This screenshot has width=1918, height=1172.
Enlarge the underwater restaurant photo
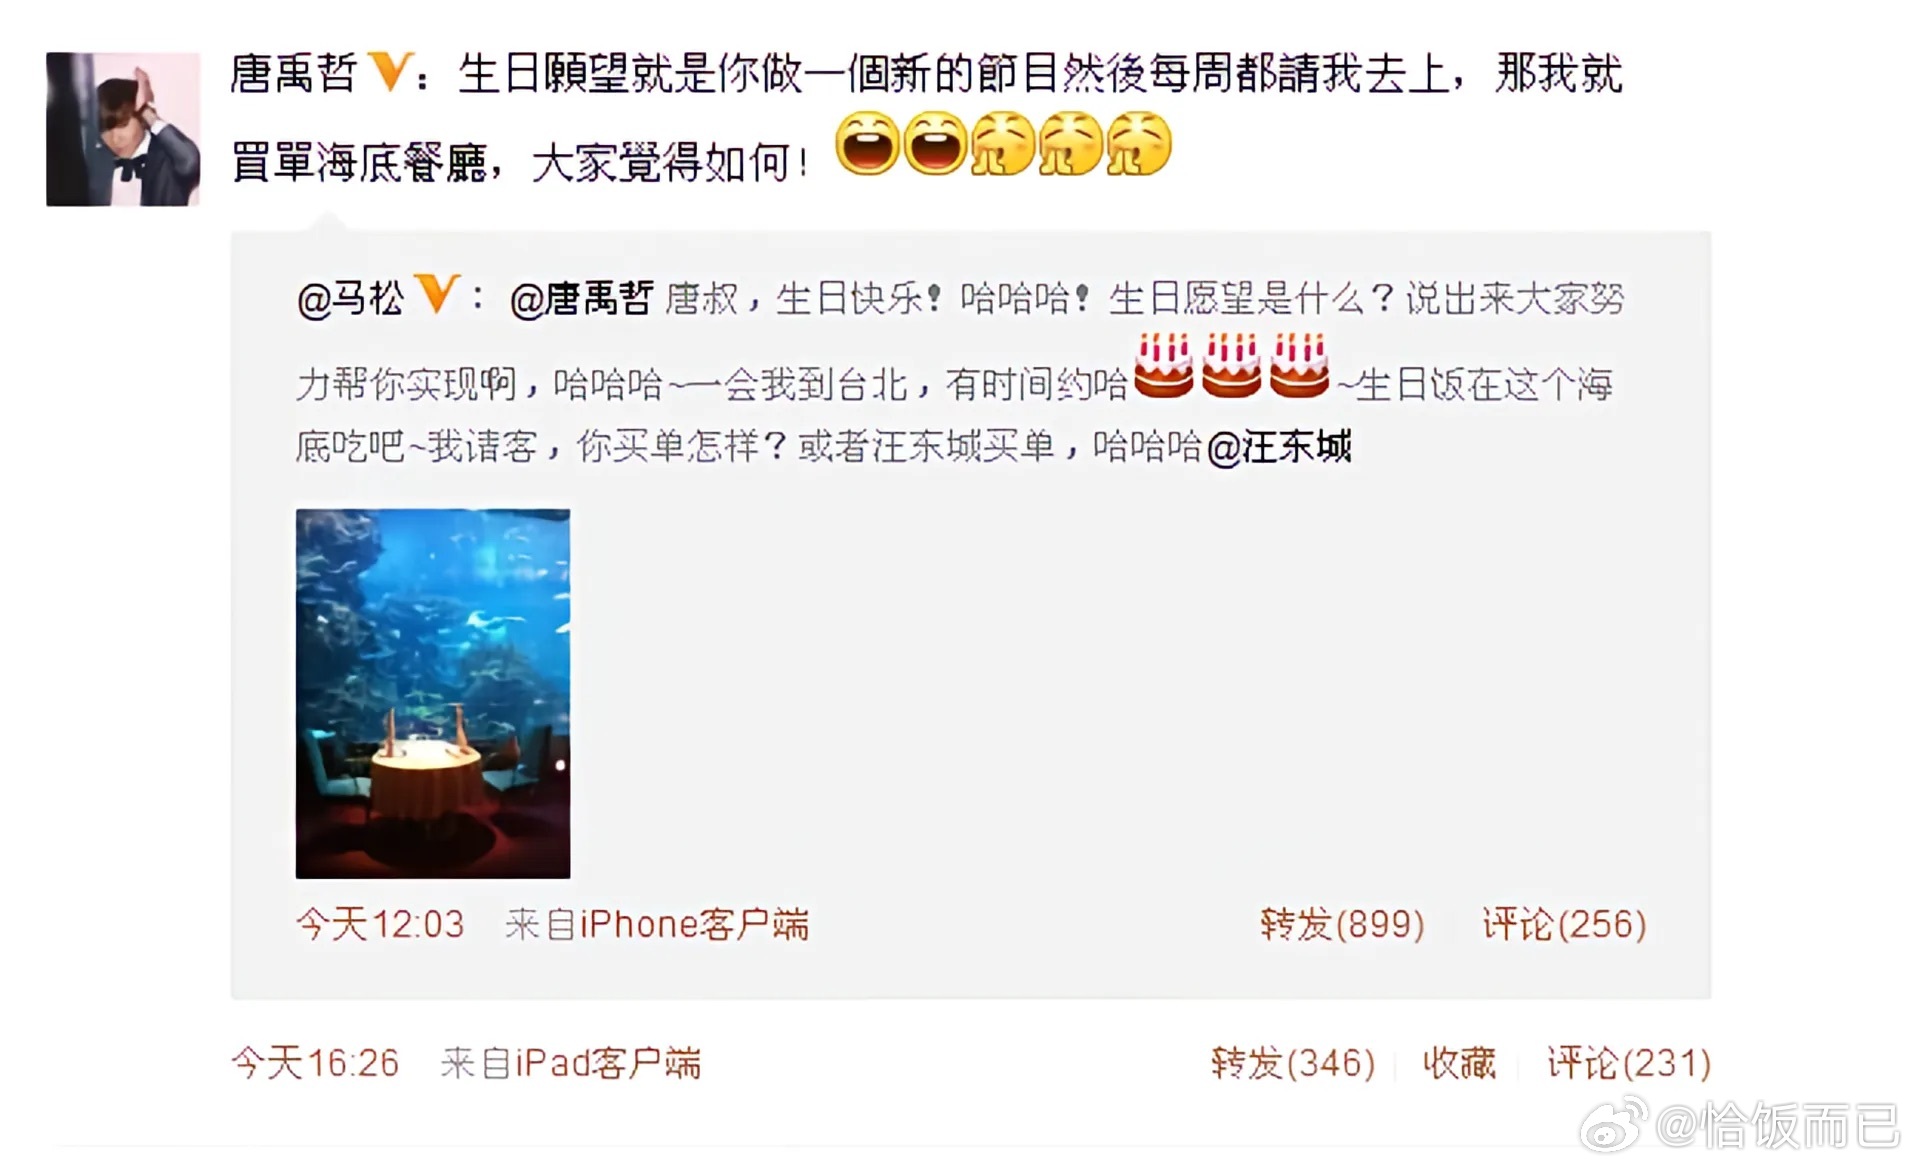(x=433, y=693)
